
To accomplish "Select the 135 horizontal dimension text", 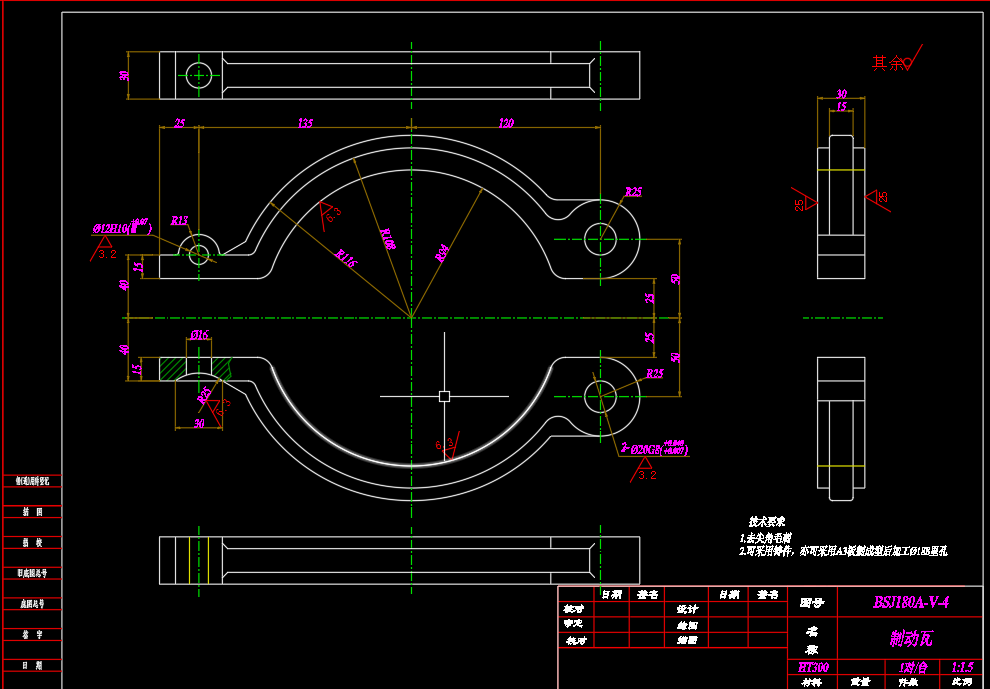I will [306, 123].
